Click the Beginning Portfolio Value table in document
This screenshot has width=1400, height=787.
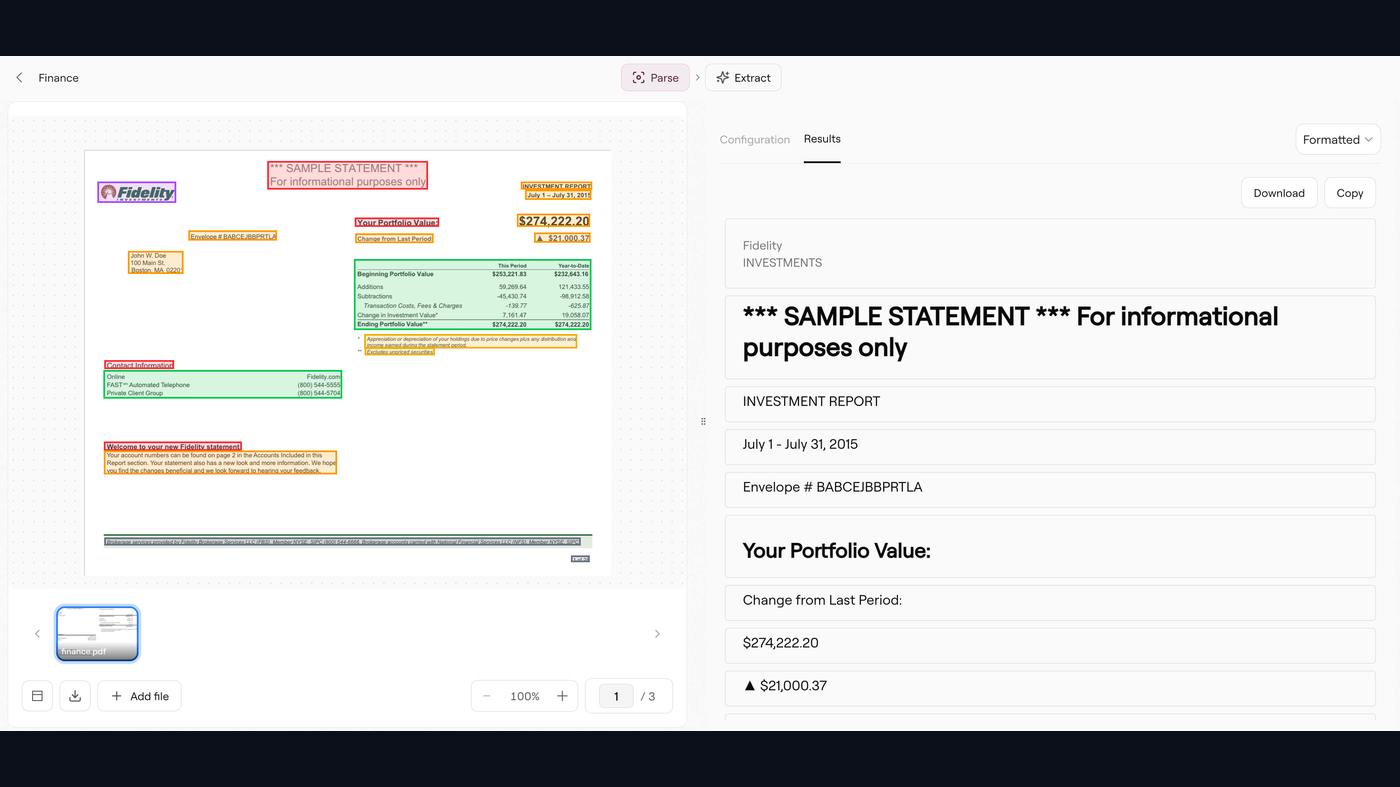473,295
